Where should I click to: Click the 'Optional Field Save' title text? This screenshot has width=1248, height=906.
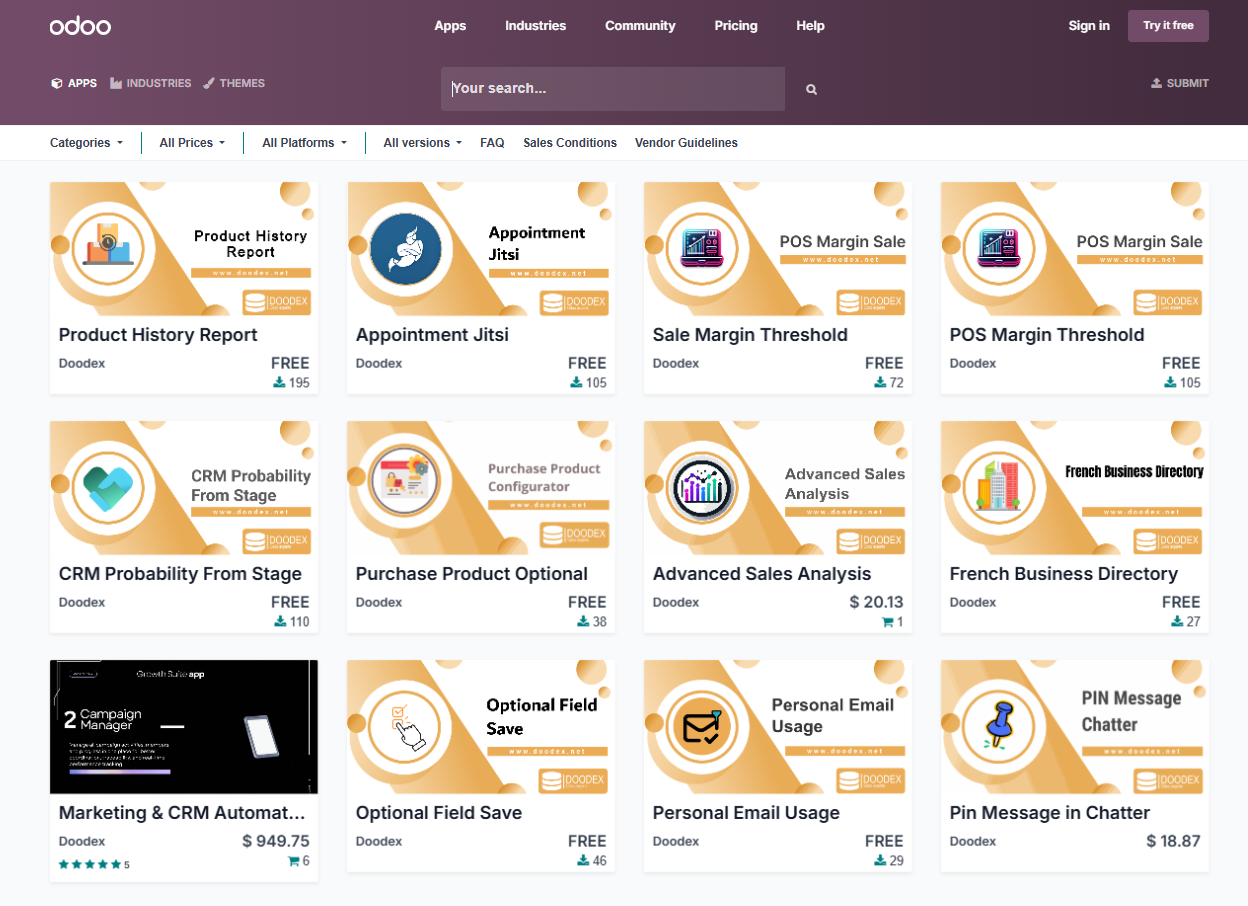click(x=439, y=813)
